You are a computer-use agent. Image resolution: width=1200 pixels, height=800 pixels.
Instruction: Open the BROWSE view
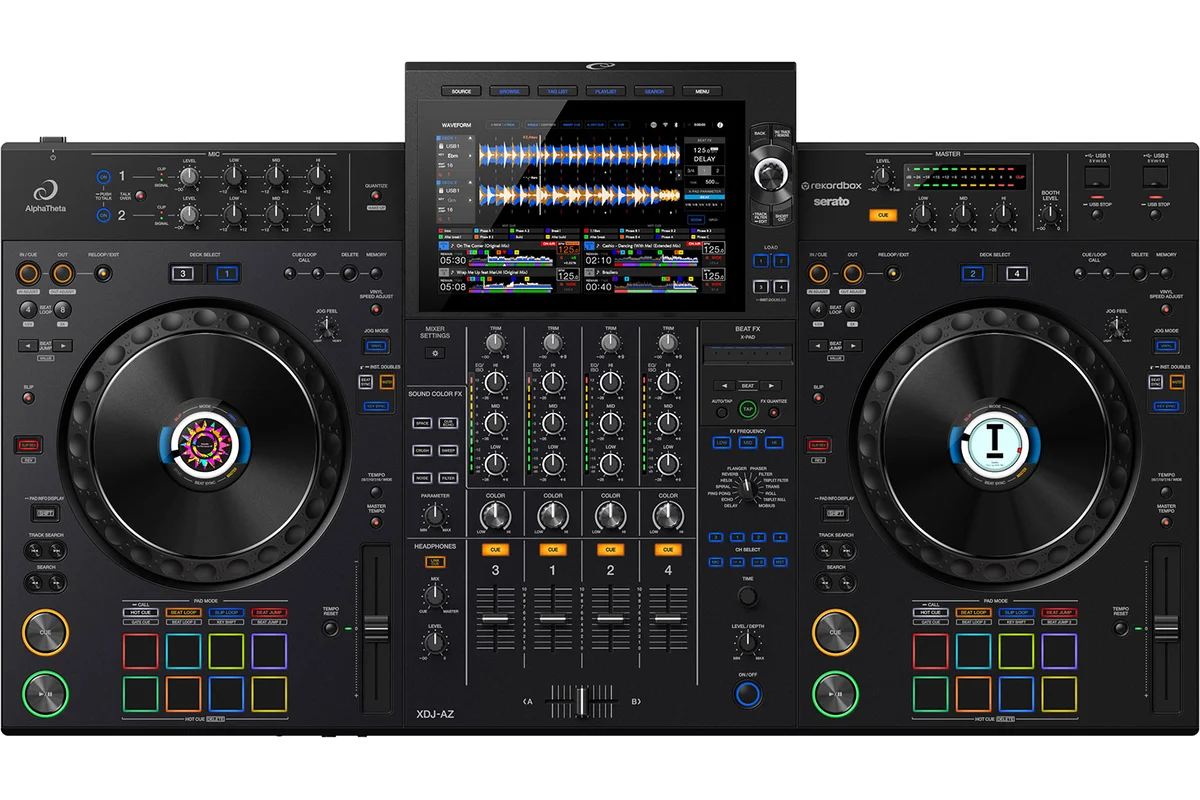pyautogui.click(x=509, y=91)
